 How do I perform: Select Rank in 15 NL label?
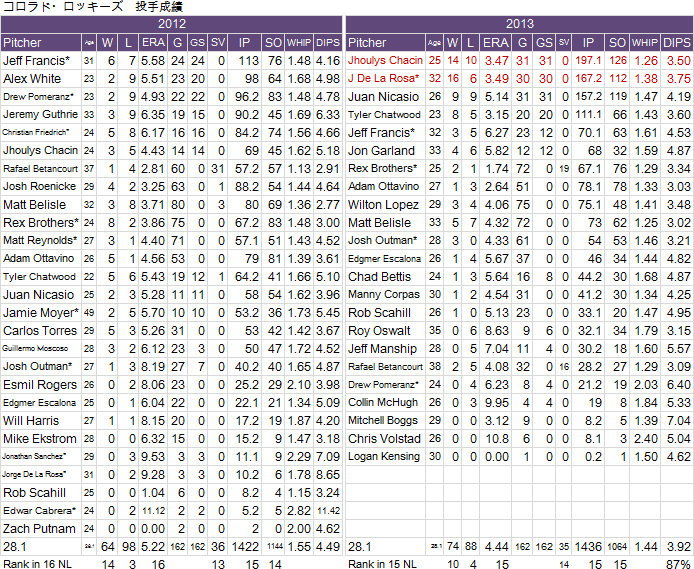[x=382, y=564]
